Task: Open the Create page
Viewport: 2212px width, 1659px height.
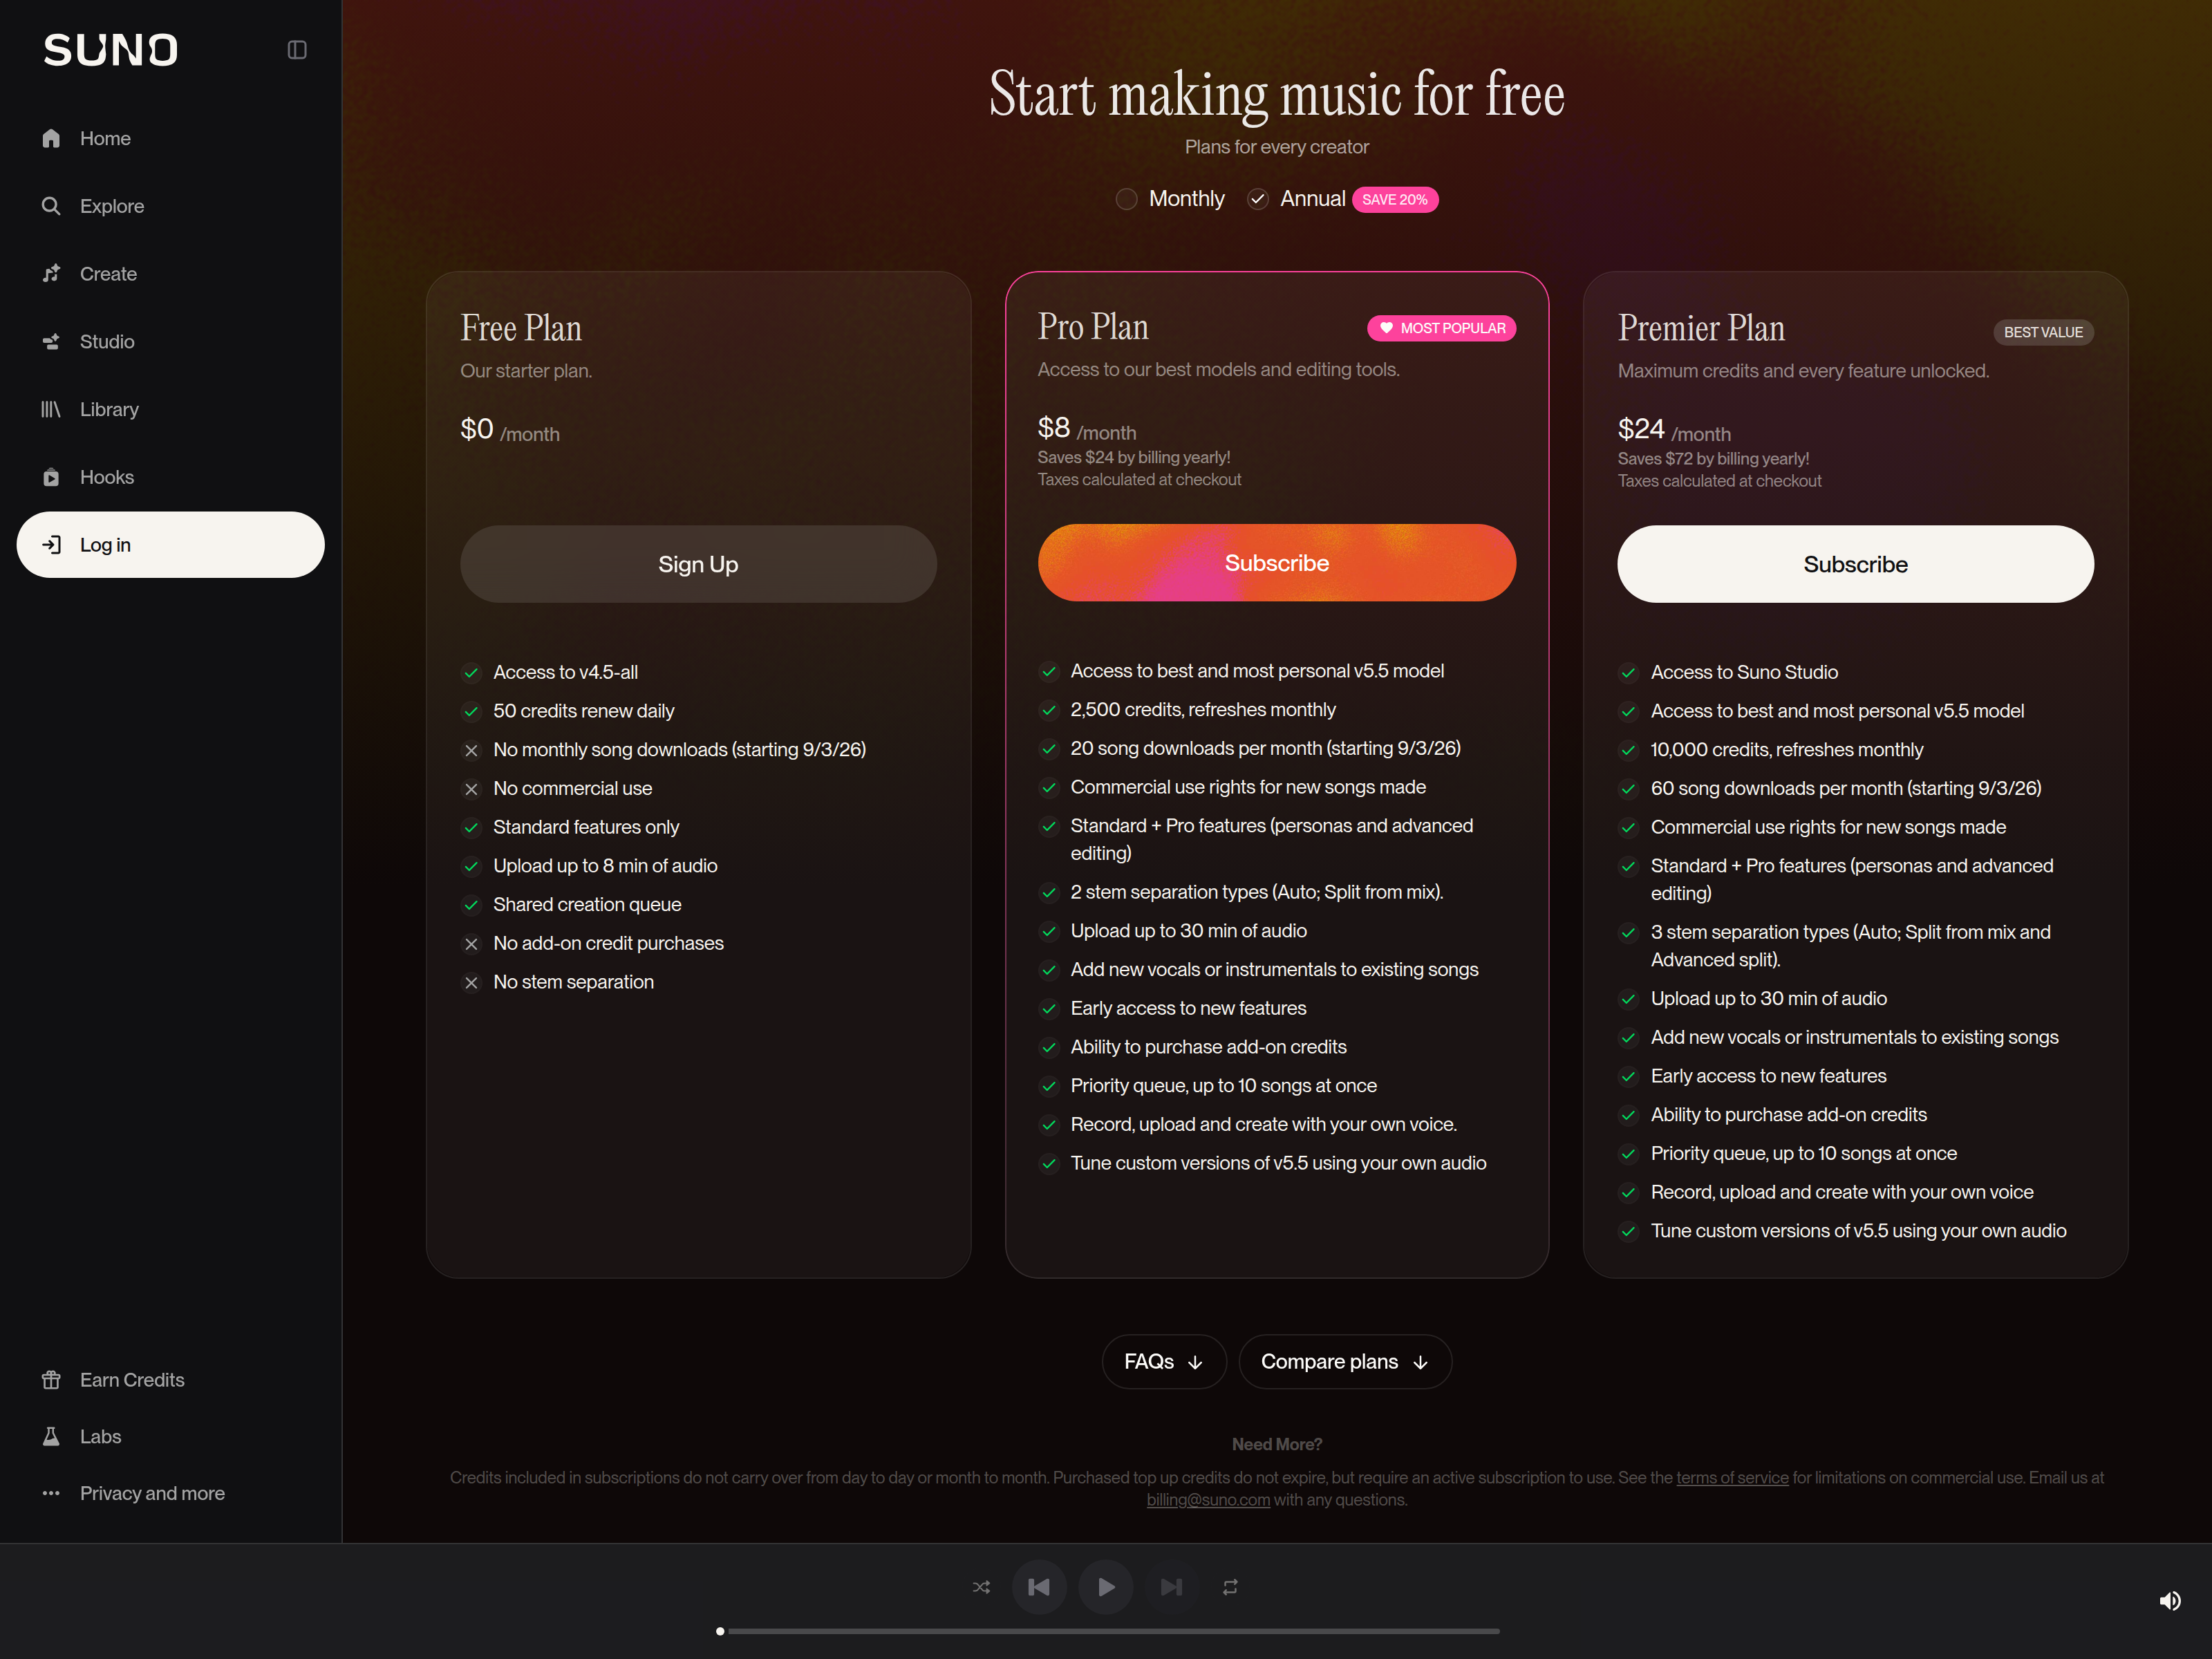Action: [x=170, y=274]
